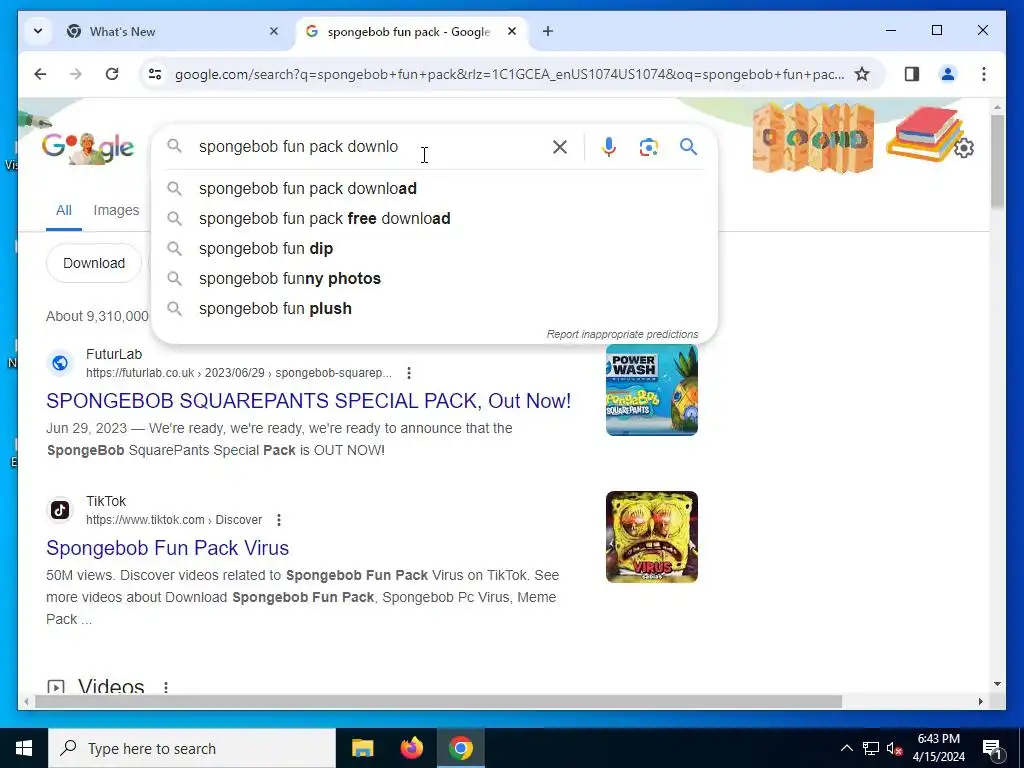Search by image with Google Lens
The height and width of the screenshot is (768, 1024).
[648, 147]
